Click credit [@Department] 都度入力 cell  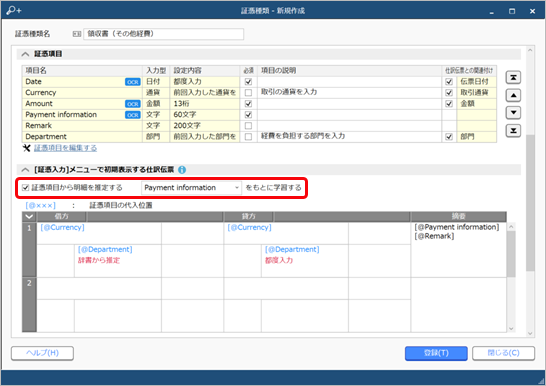tap(305, 261)
